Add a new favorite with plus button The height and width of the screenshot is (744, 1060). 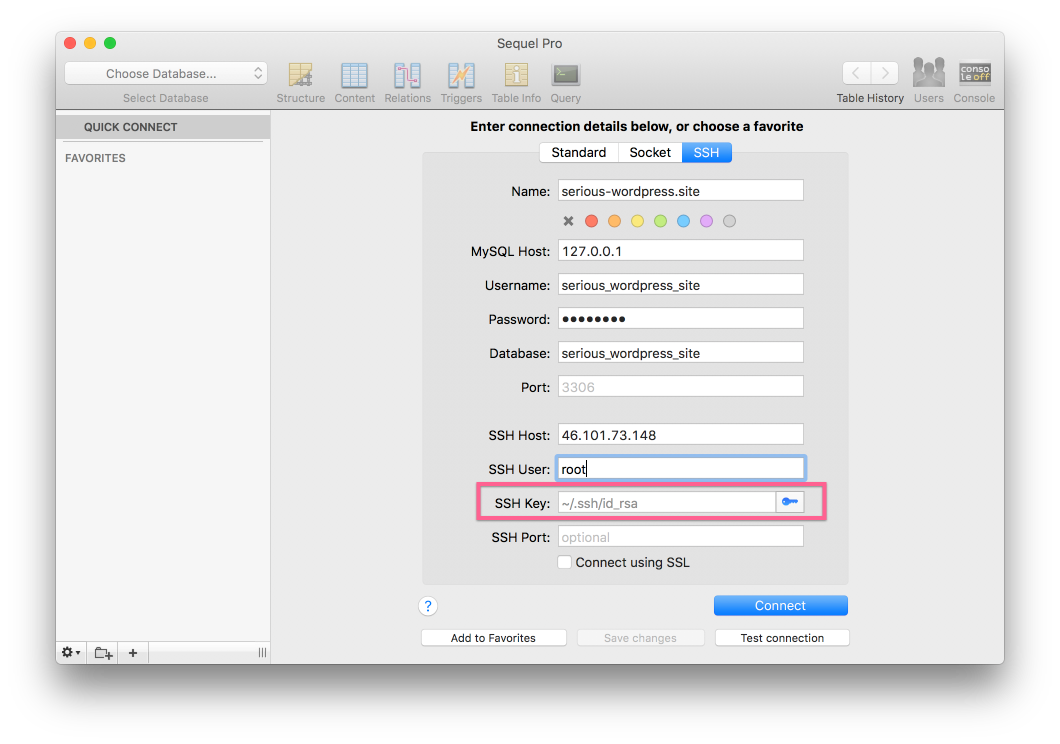pos(133,653)
